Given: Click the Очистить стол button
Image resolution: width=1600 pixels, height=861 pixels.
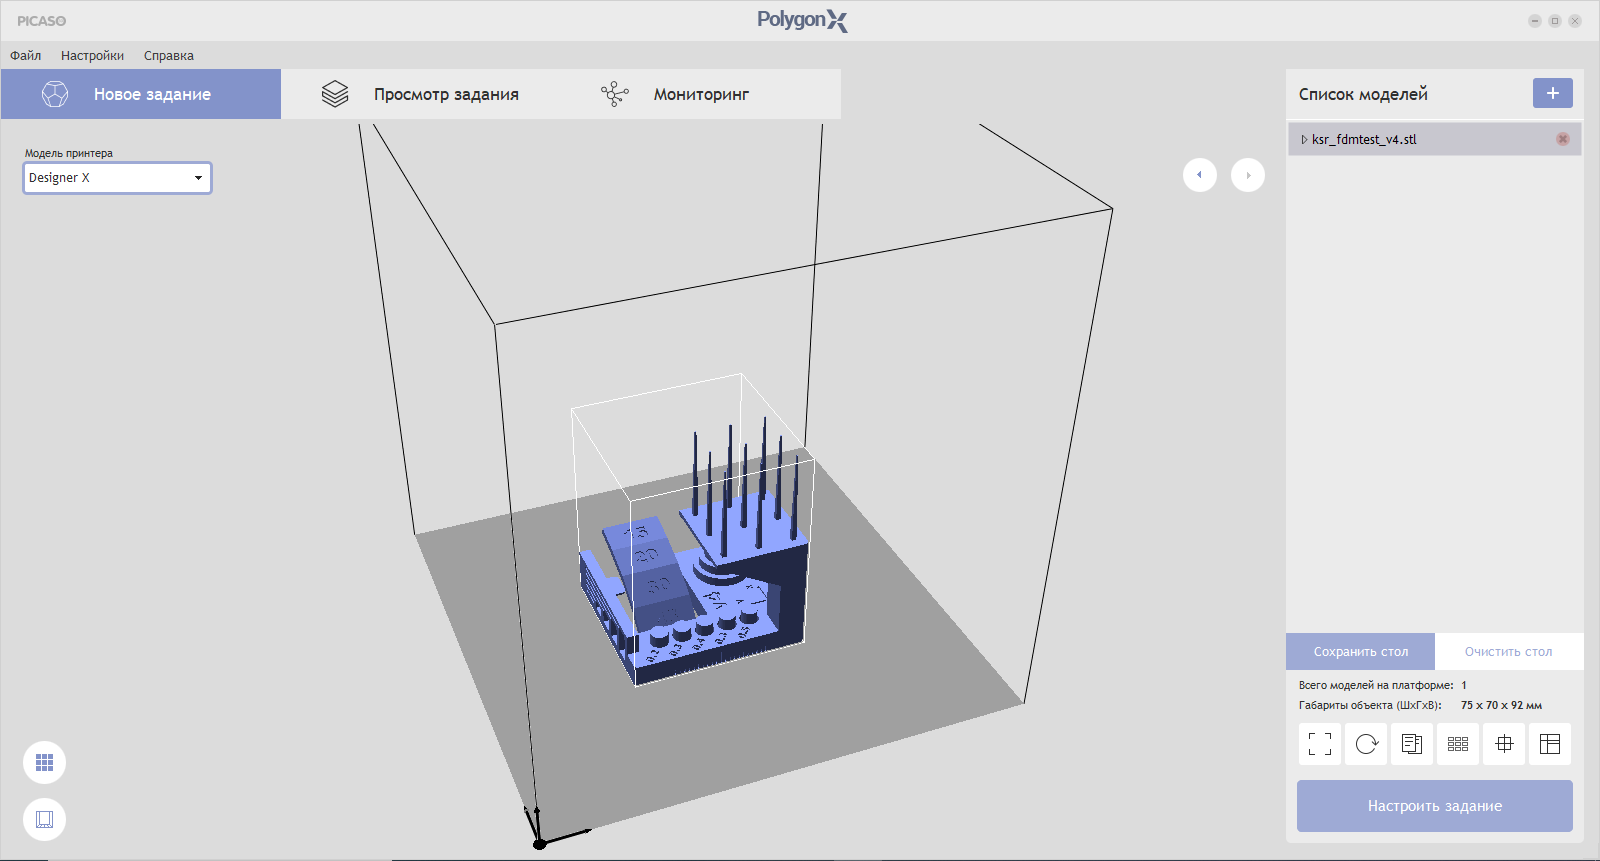Looking at the screenshot, I should click(x=1509, y=651).
